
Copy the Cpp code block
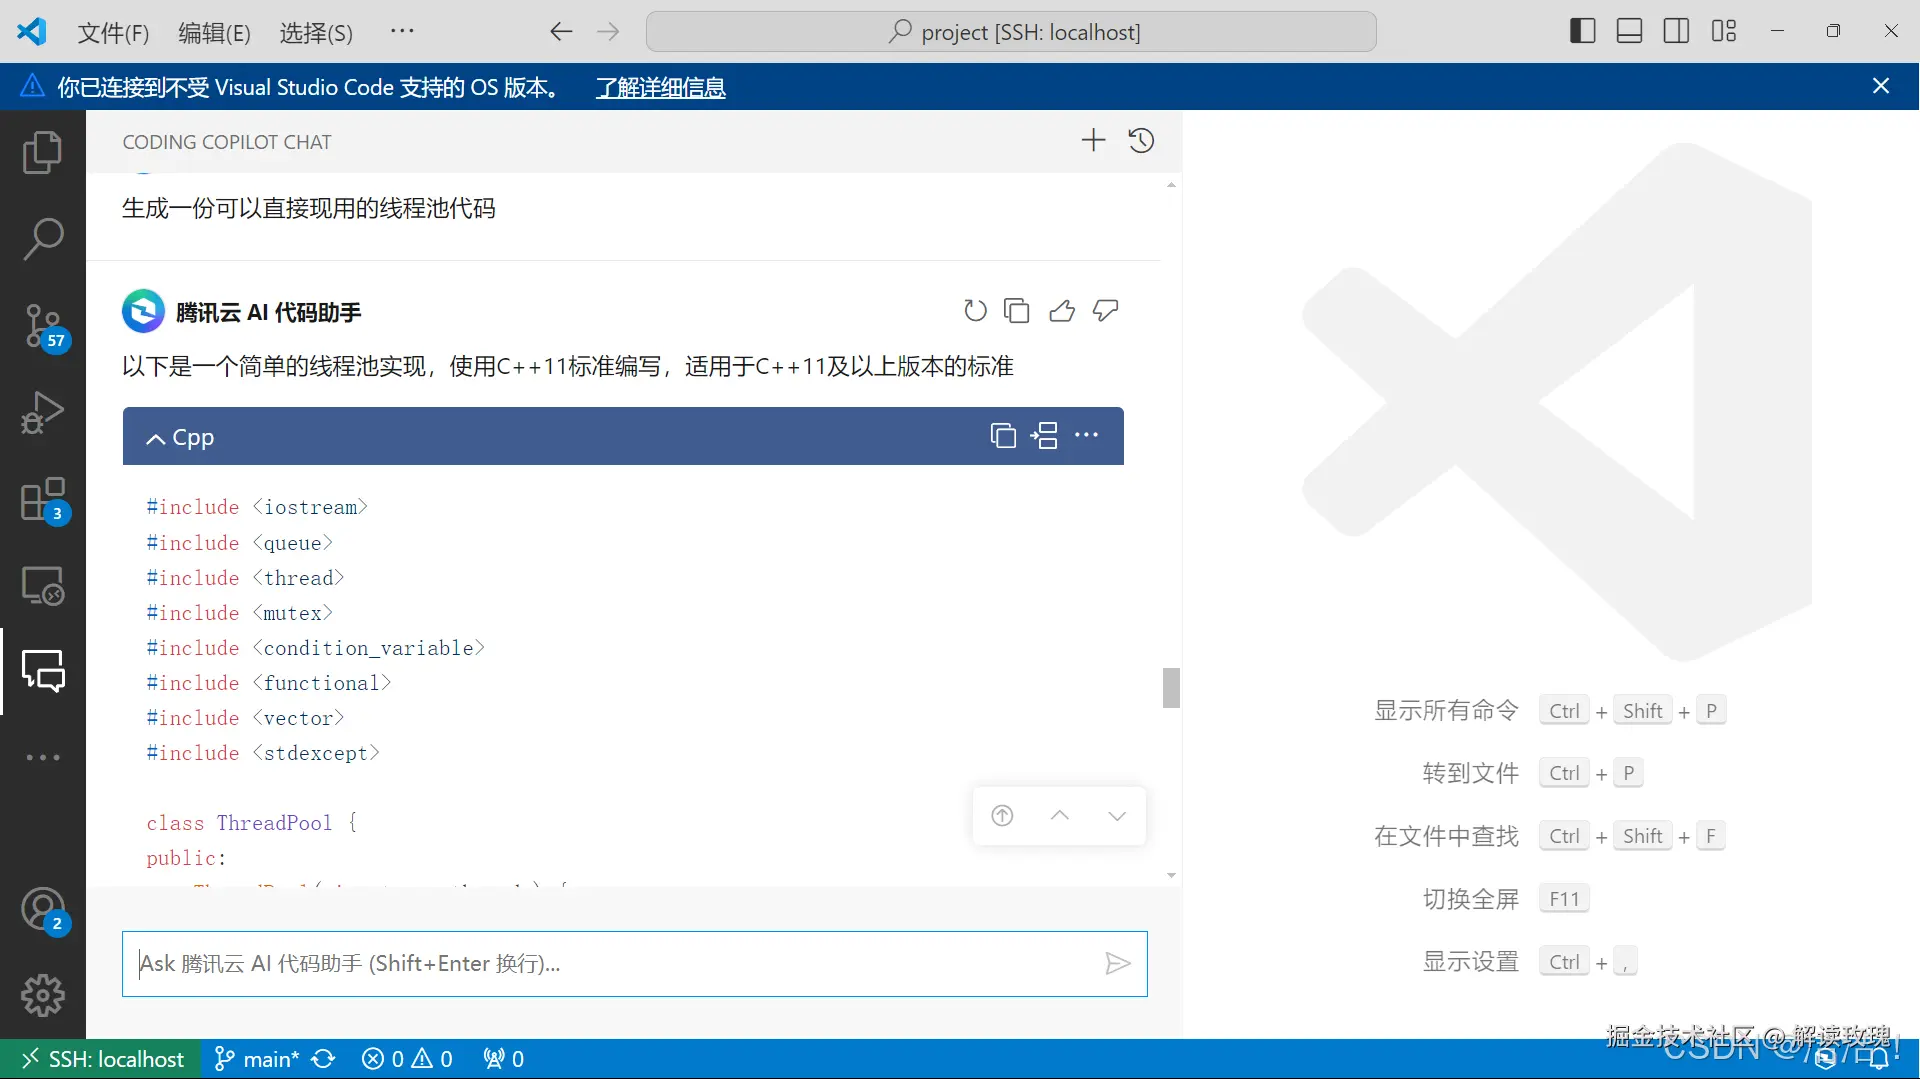pos(1003,435)
